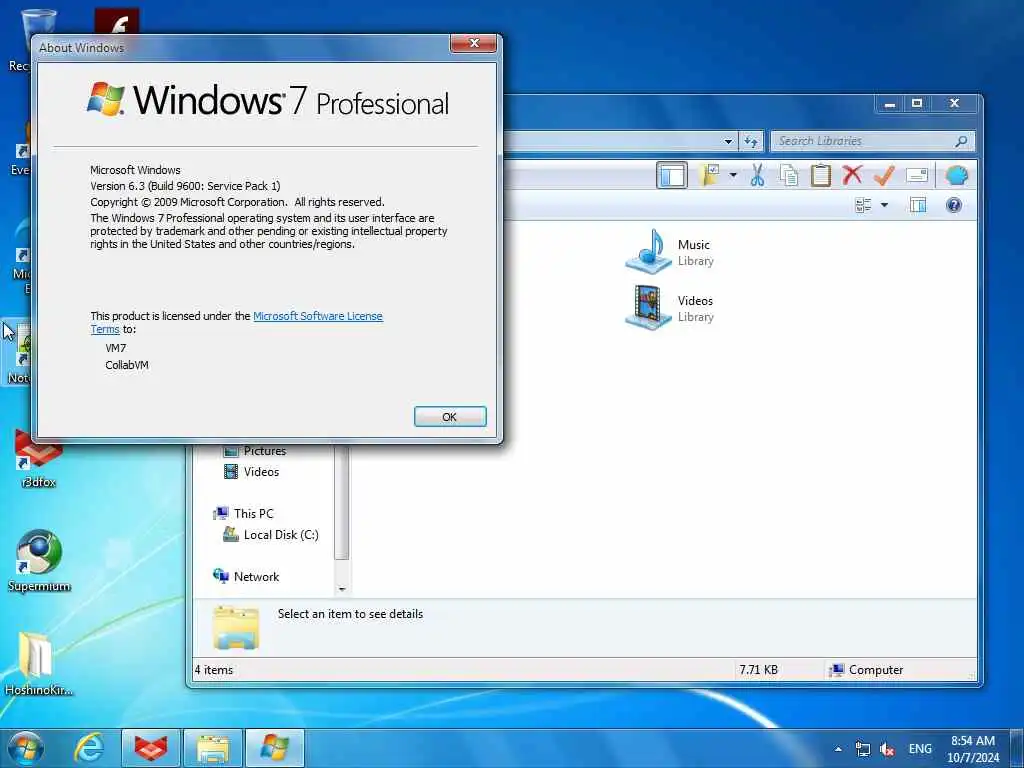Click the muted volume tray icon
1024x768 pixels.
(x=887, y=749)
